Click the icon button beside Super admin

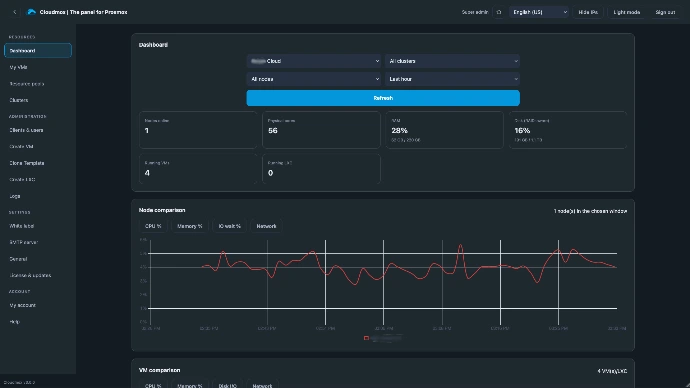pos(499,12)
